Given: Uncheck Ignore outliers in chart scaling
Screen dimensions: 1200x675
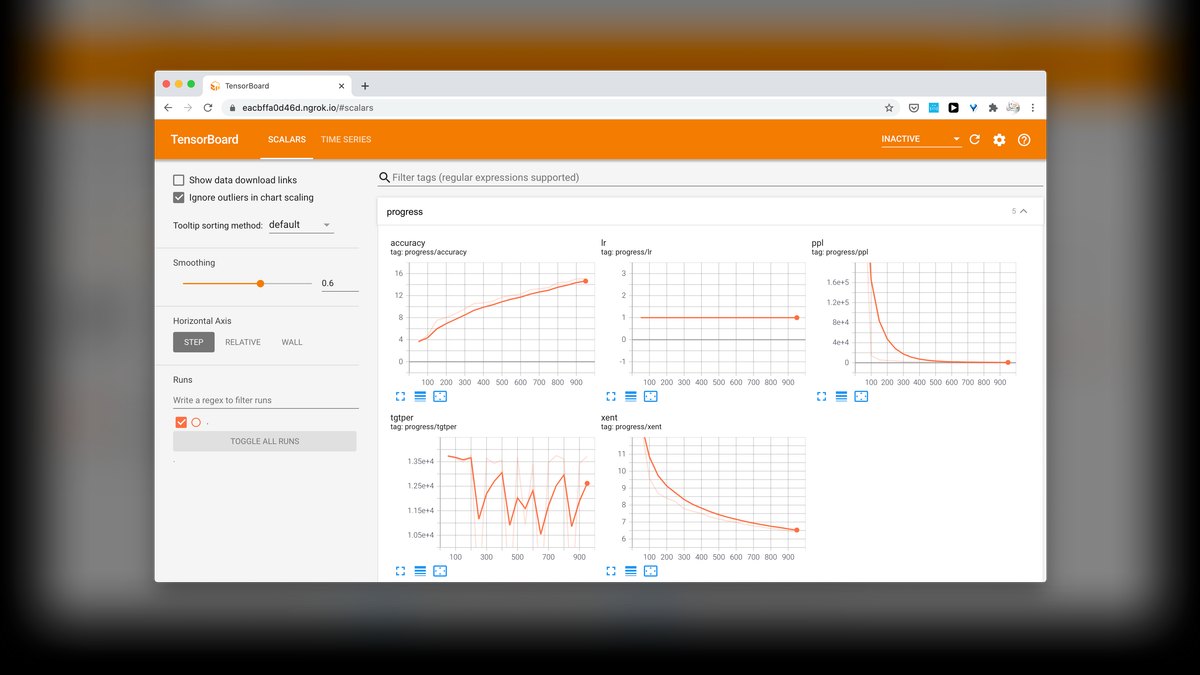Looking at the screenshot, I should 178,197.
